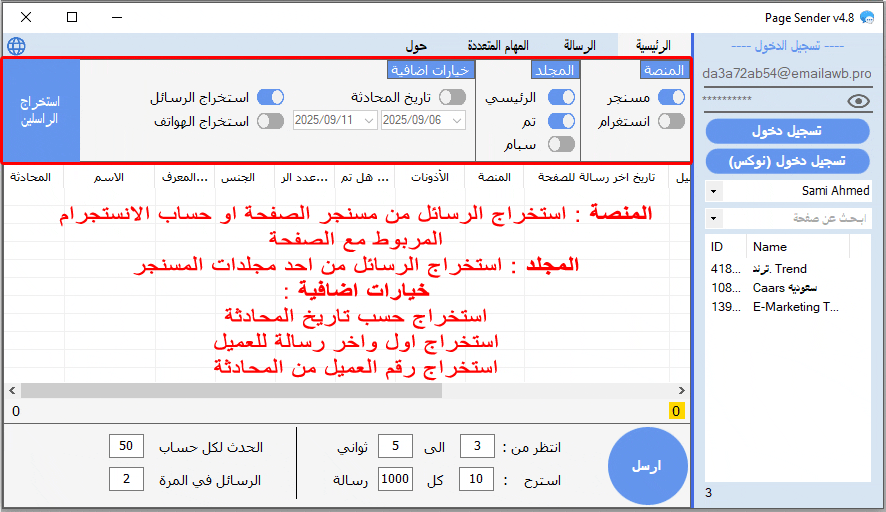Click the الى wait field showing 5
886x512 pixels.
tap(396, 446)
